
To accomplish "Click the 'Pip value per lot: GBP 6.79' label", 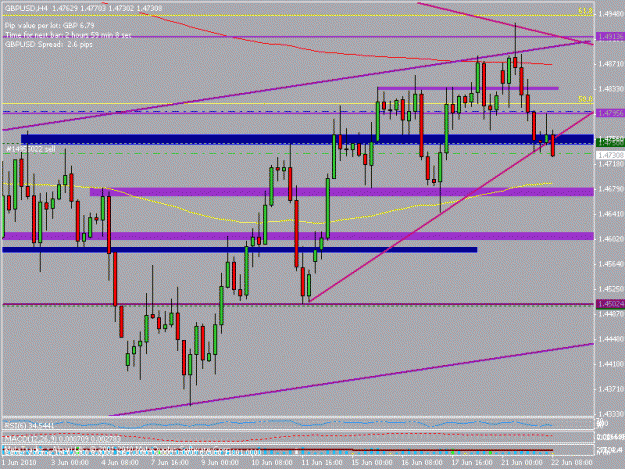I will pyautogui.click(x=49, y=26).
